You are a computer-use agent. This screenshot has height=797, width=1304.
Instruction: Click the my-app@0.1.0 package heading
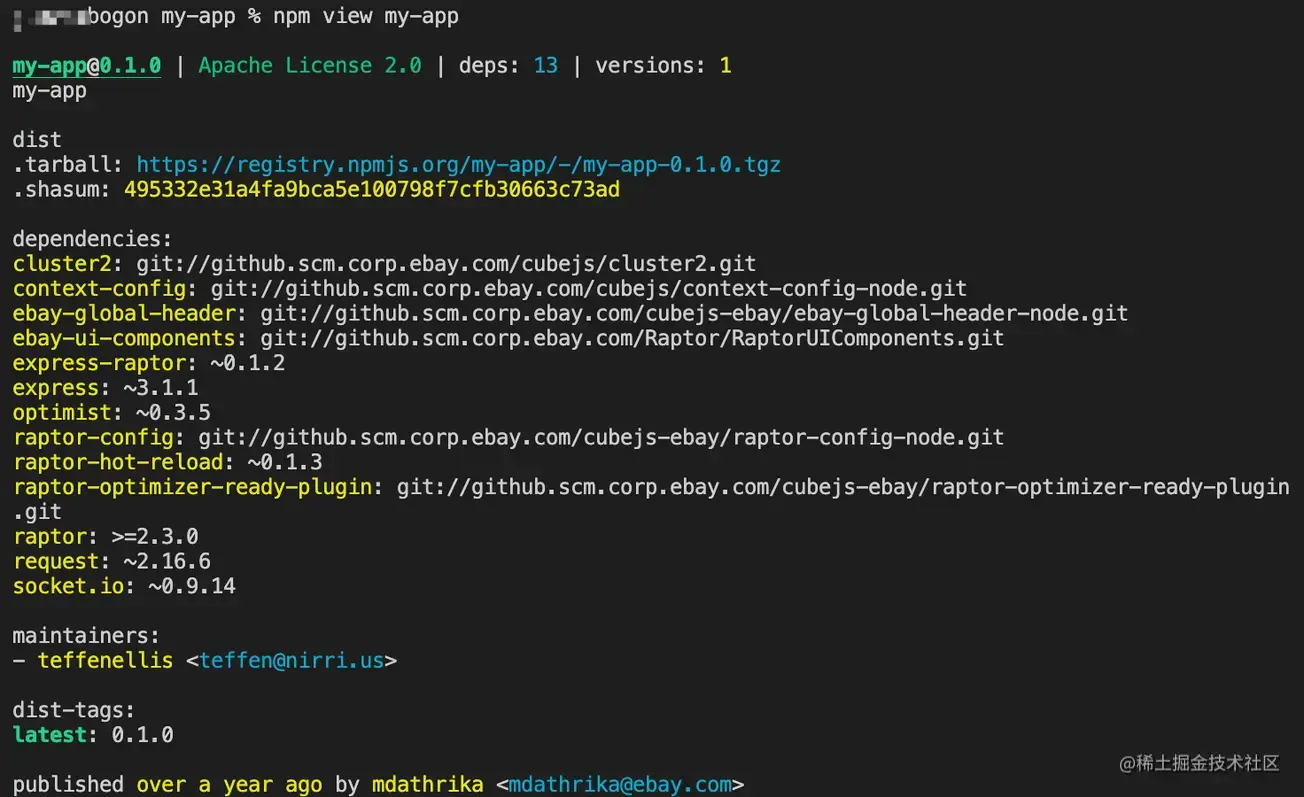point(86,65)
